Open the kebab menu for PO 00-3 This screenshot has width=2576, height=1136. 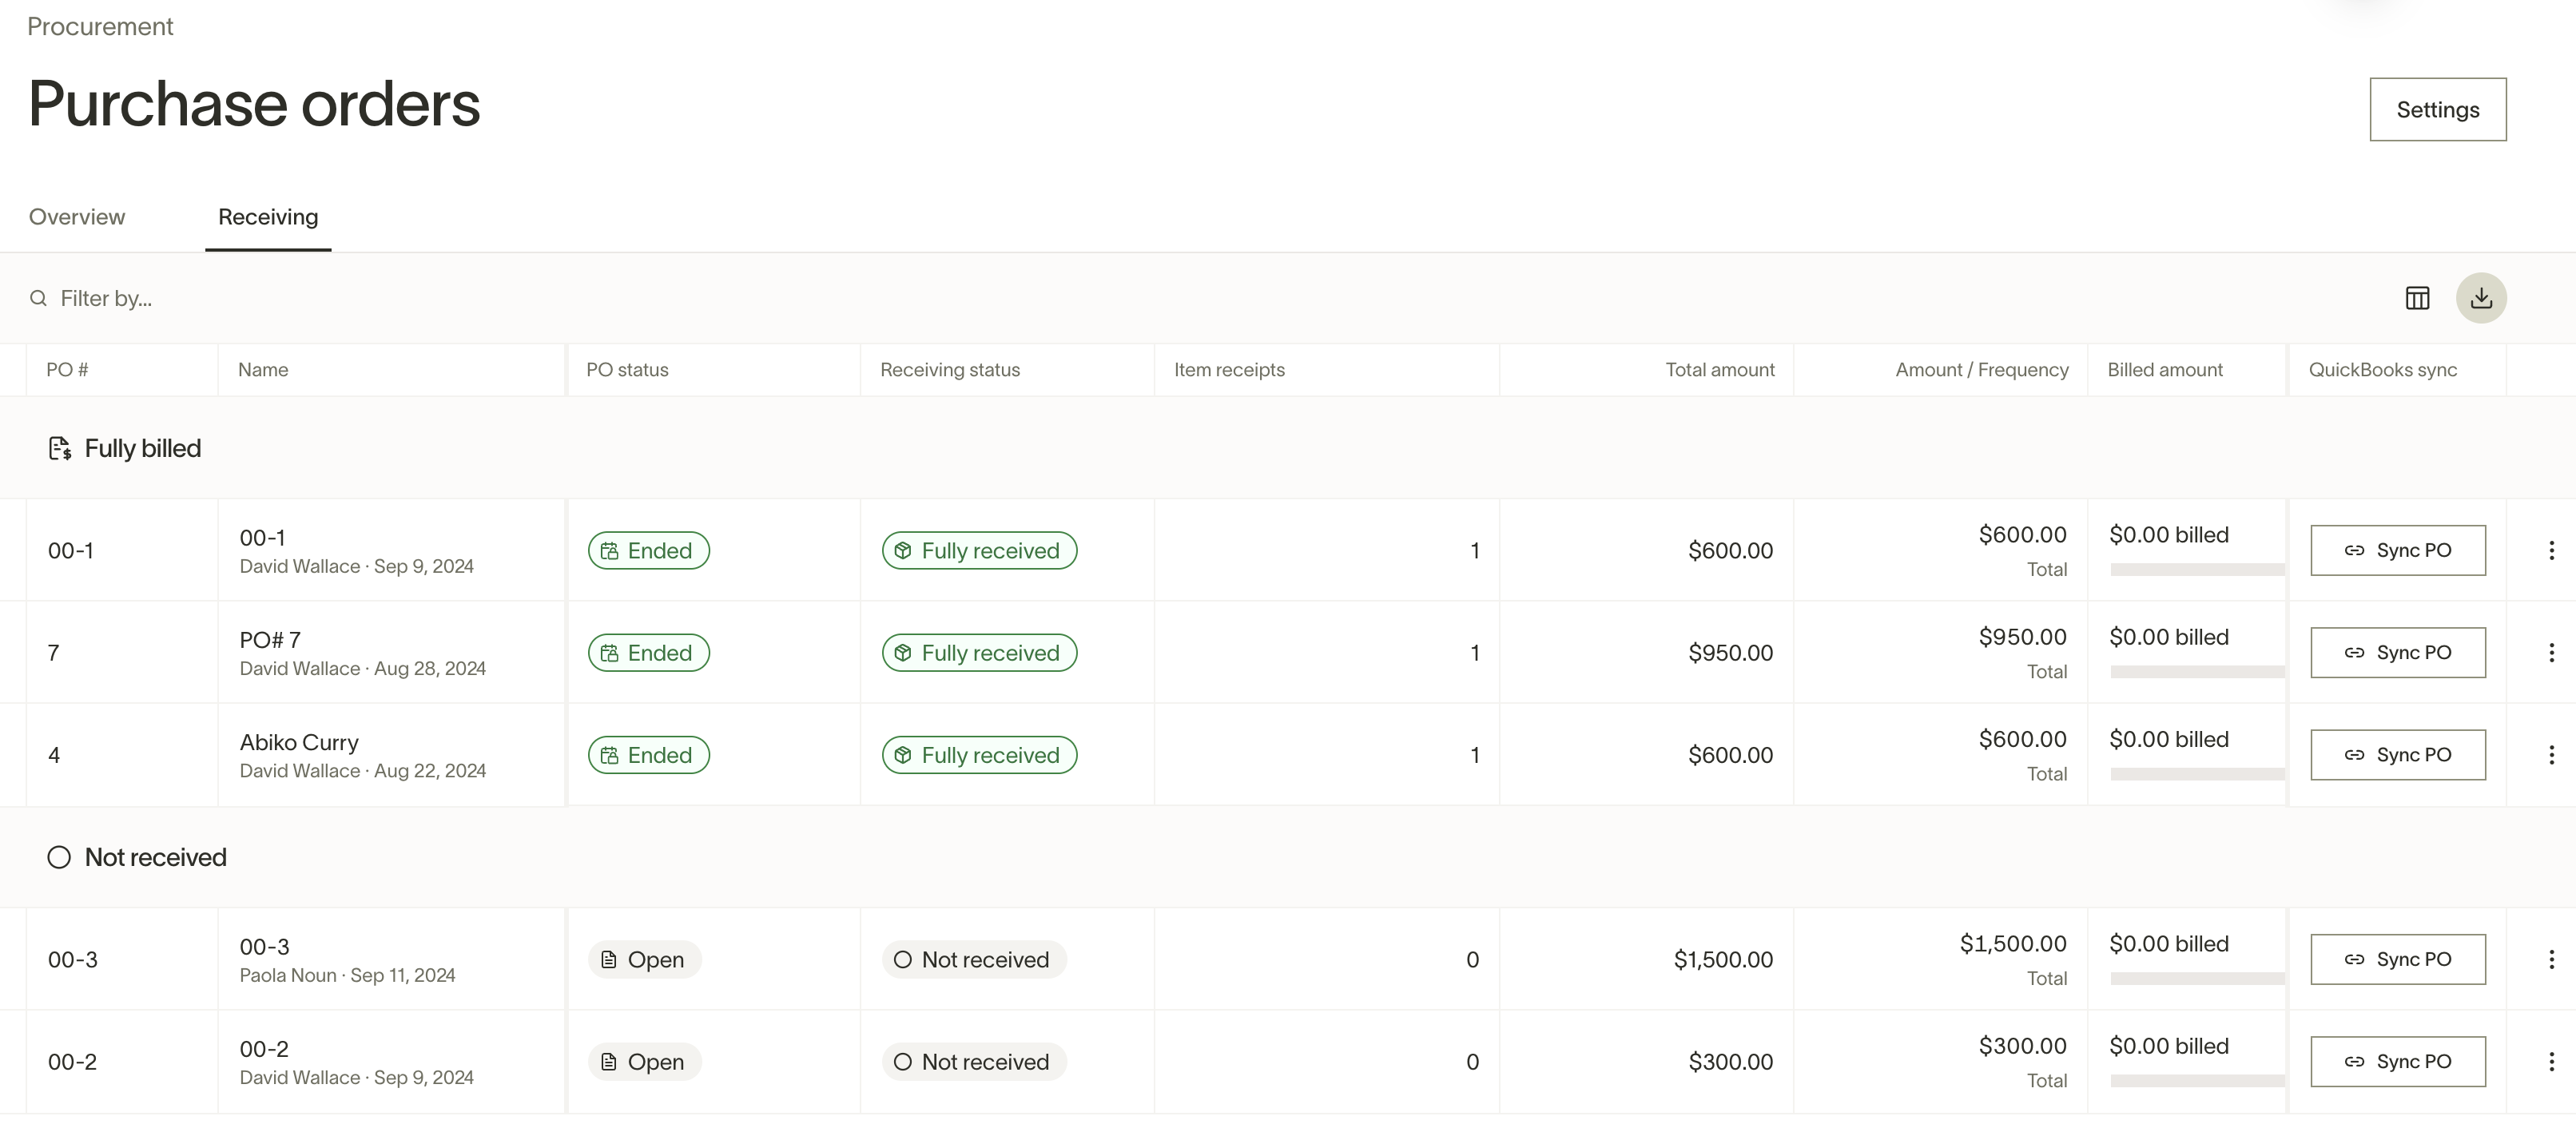[2551, 959]
